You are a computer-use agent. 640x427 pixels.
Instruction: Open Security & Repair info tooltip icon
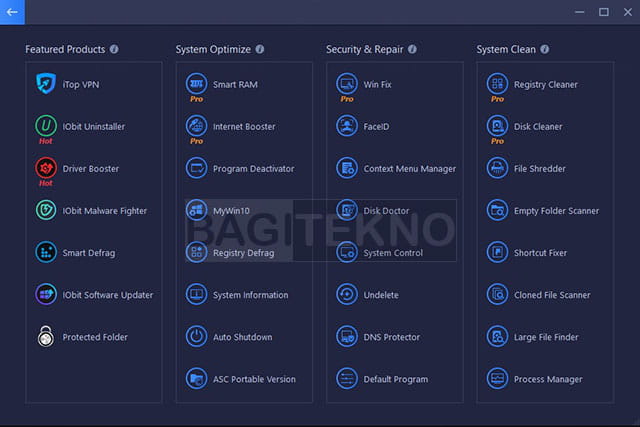click(x=412, y=49)
